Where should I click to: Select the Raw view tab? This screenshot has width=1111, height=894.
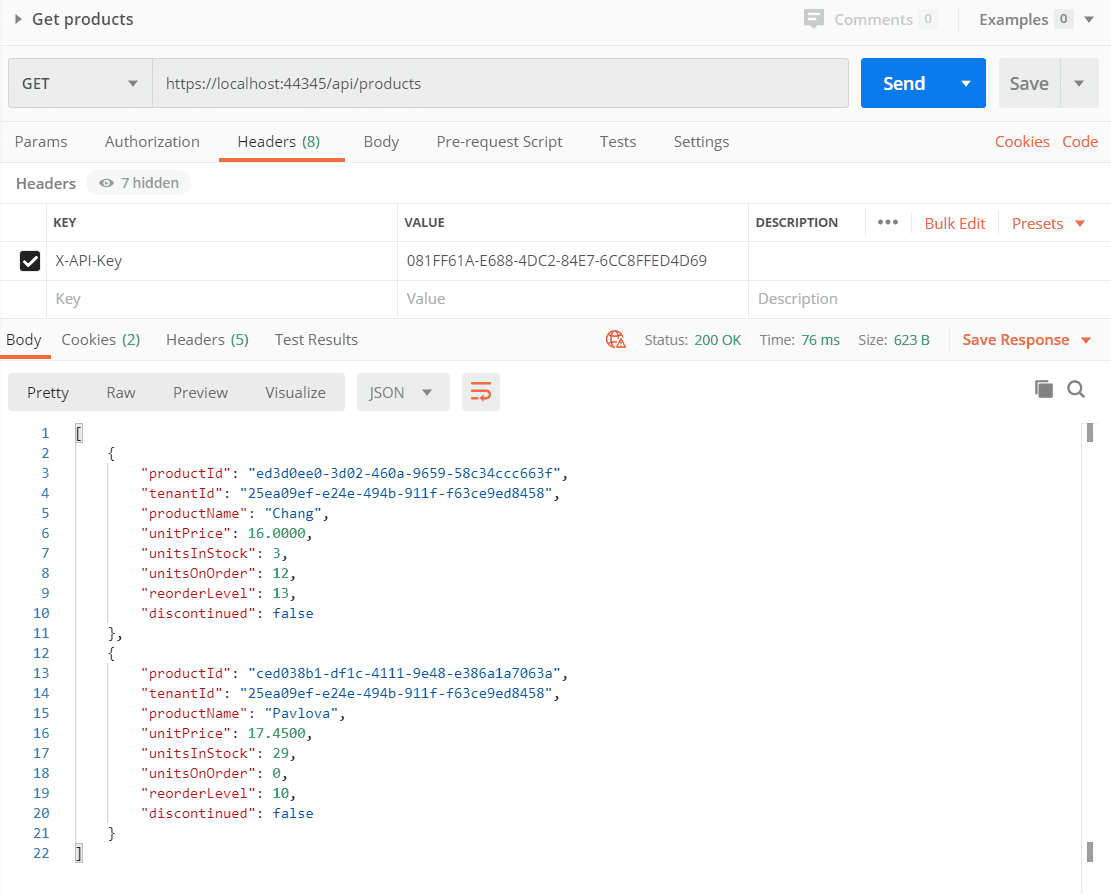[121, 393]
